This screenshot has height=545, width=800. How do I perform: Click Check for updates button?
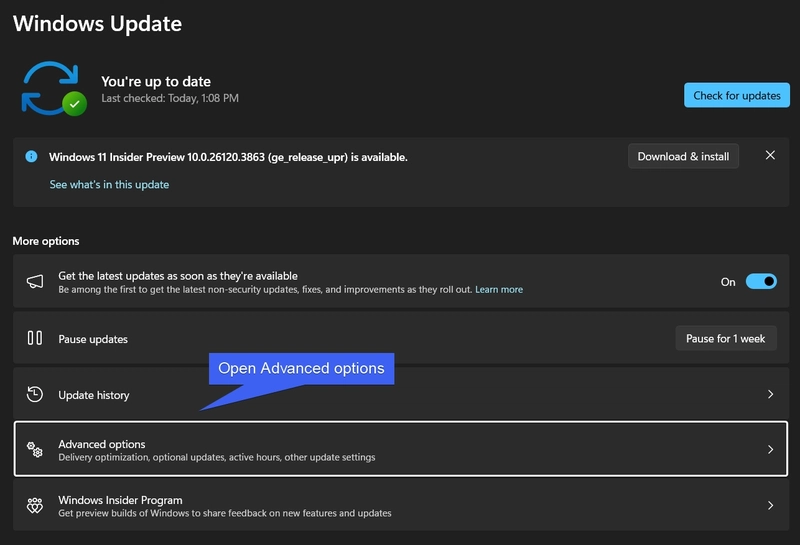[x=737, y=95]
